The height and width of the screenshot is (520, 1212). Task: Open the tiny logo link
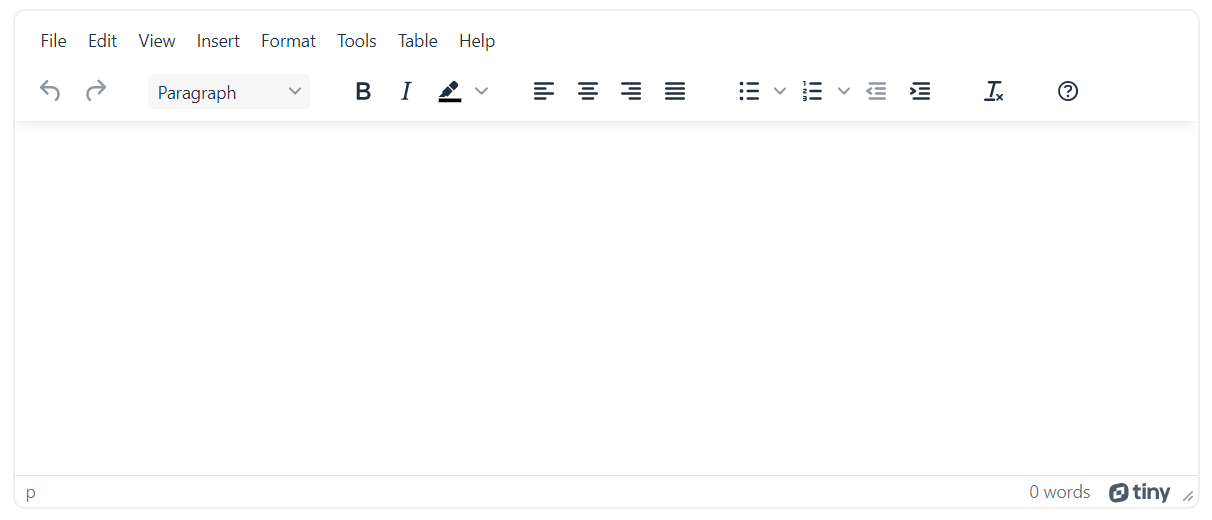coord(1139,492)
